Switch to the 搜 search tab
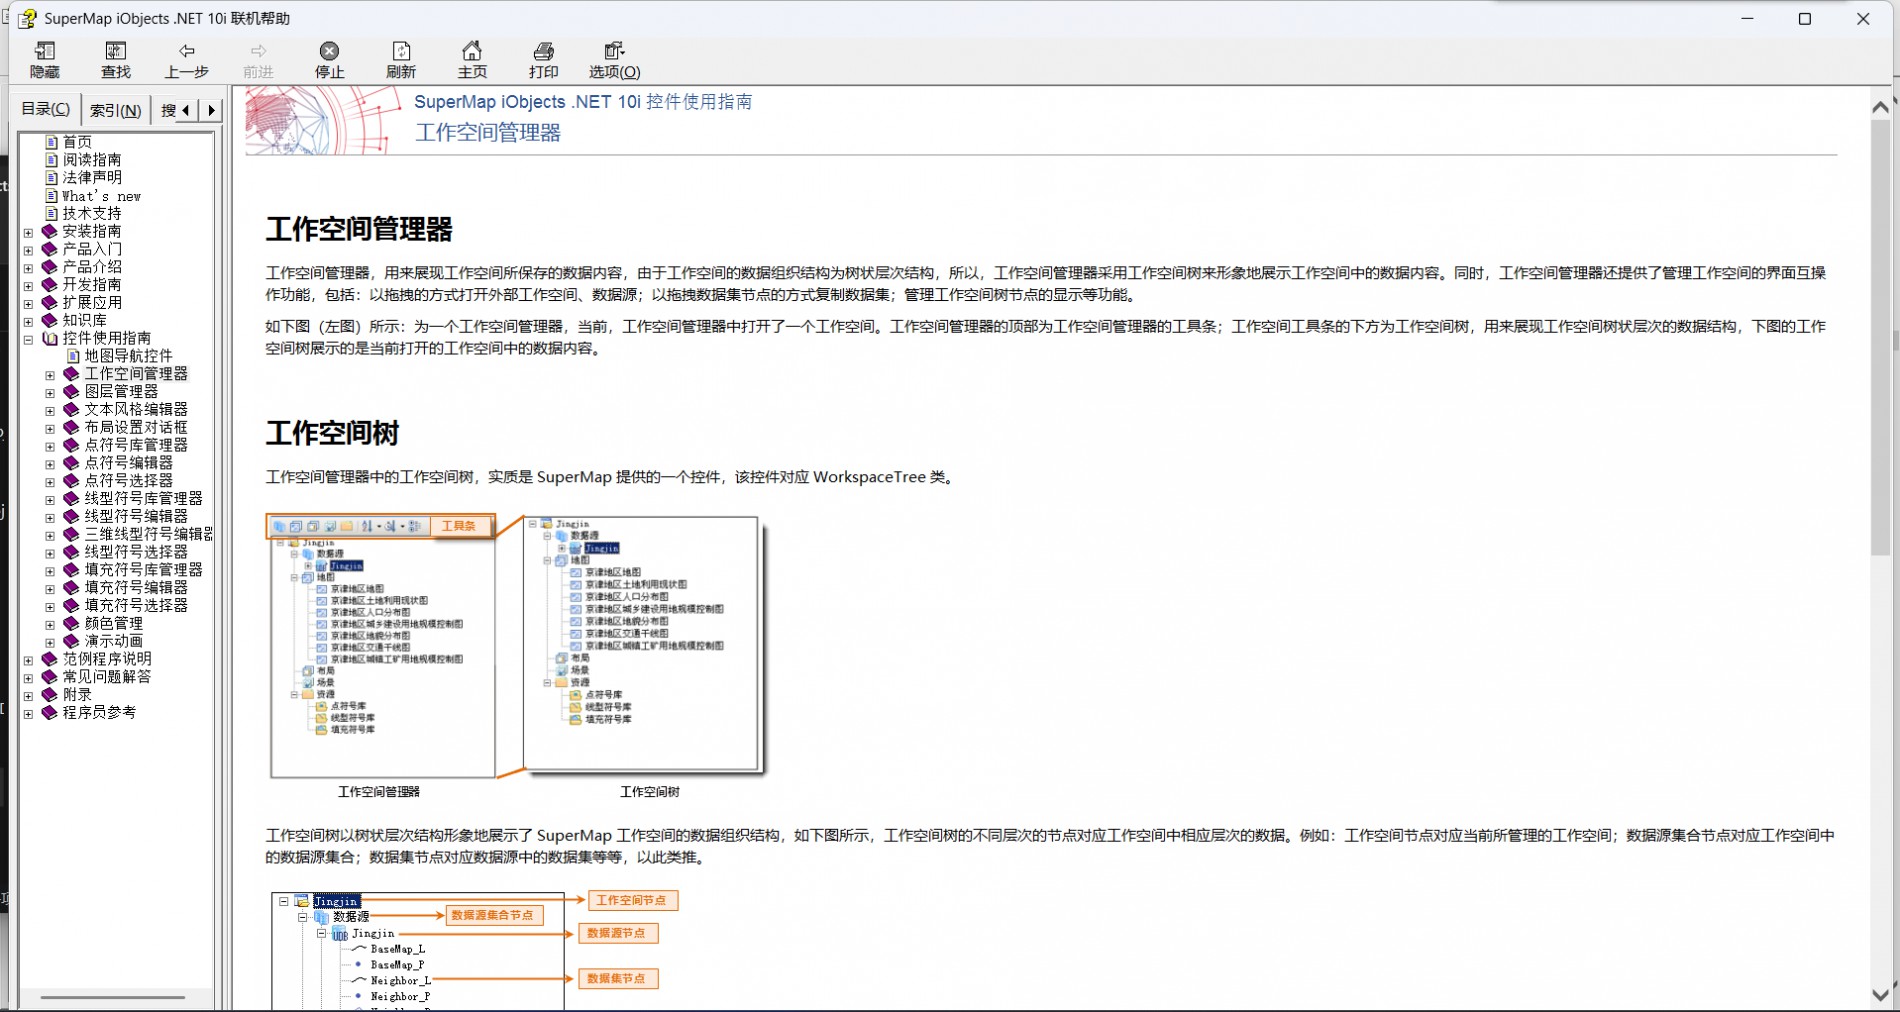1900x1012 pixels. 168,110
